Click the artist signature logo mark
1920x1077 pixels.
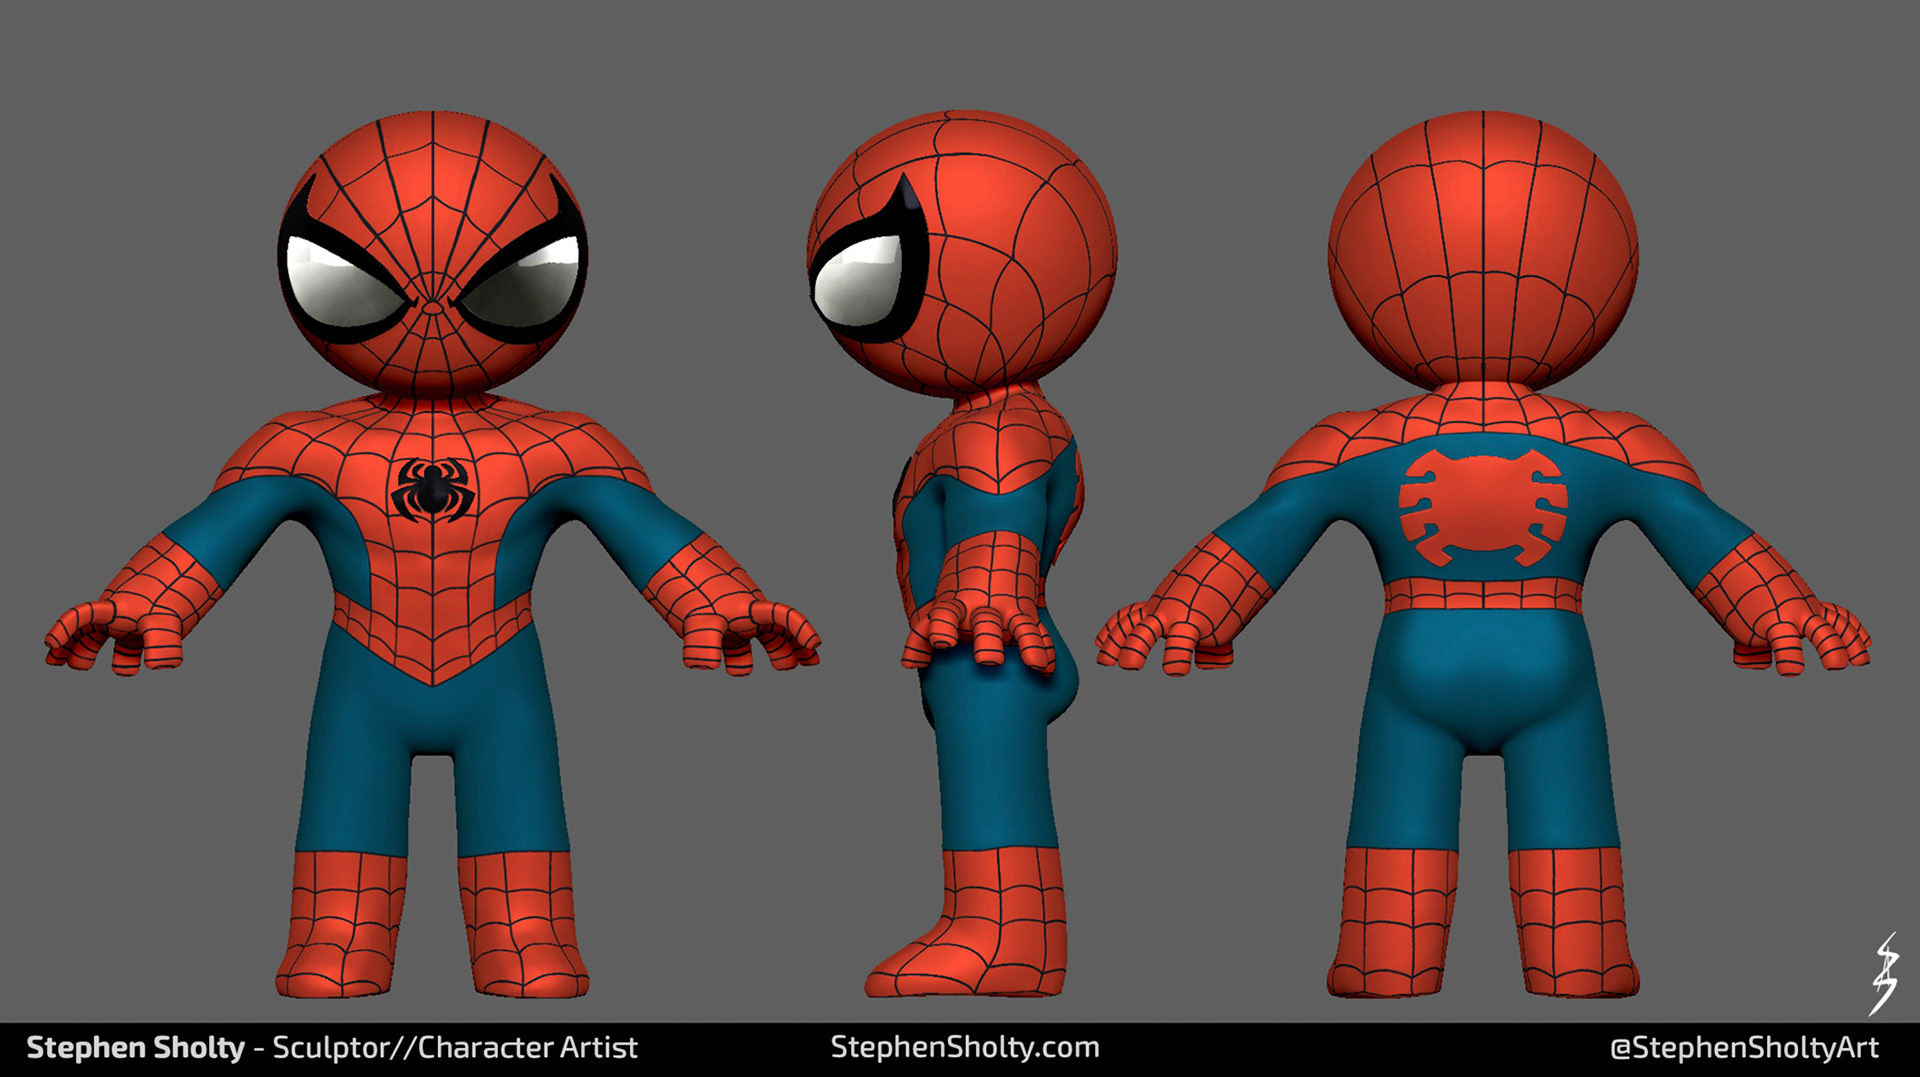pos(1884,974)
